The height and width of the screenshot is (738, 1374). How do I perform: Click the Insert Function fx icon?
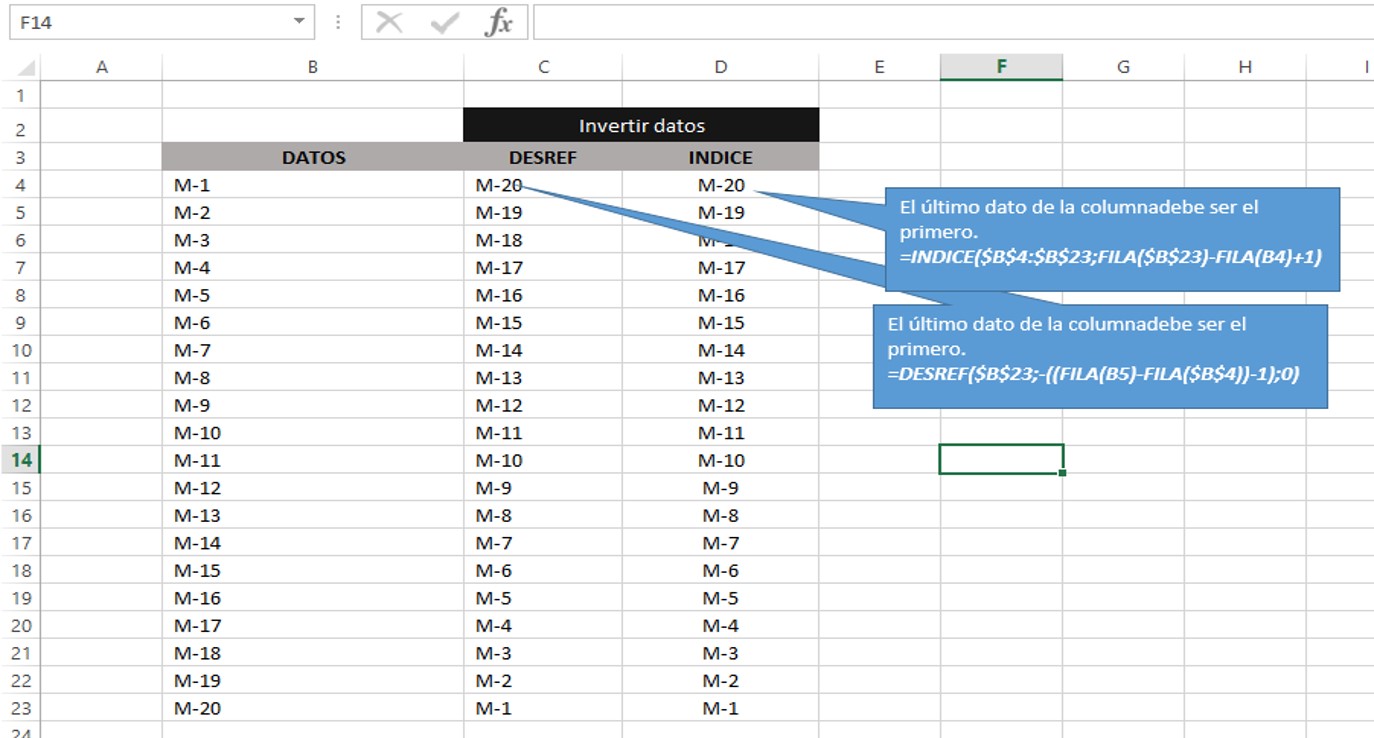[x=497, y=22]
